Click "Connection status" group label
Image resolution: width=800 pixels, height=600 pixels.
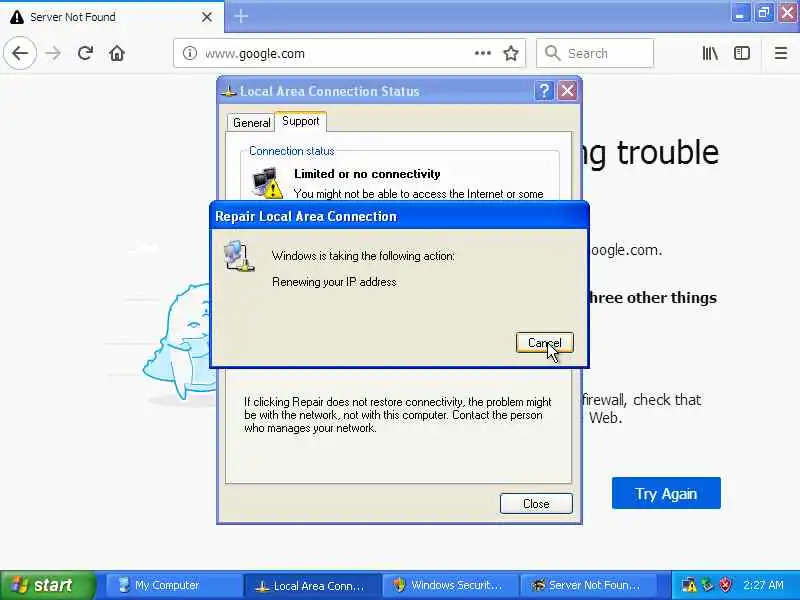(291, 151)
